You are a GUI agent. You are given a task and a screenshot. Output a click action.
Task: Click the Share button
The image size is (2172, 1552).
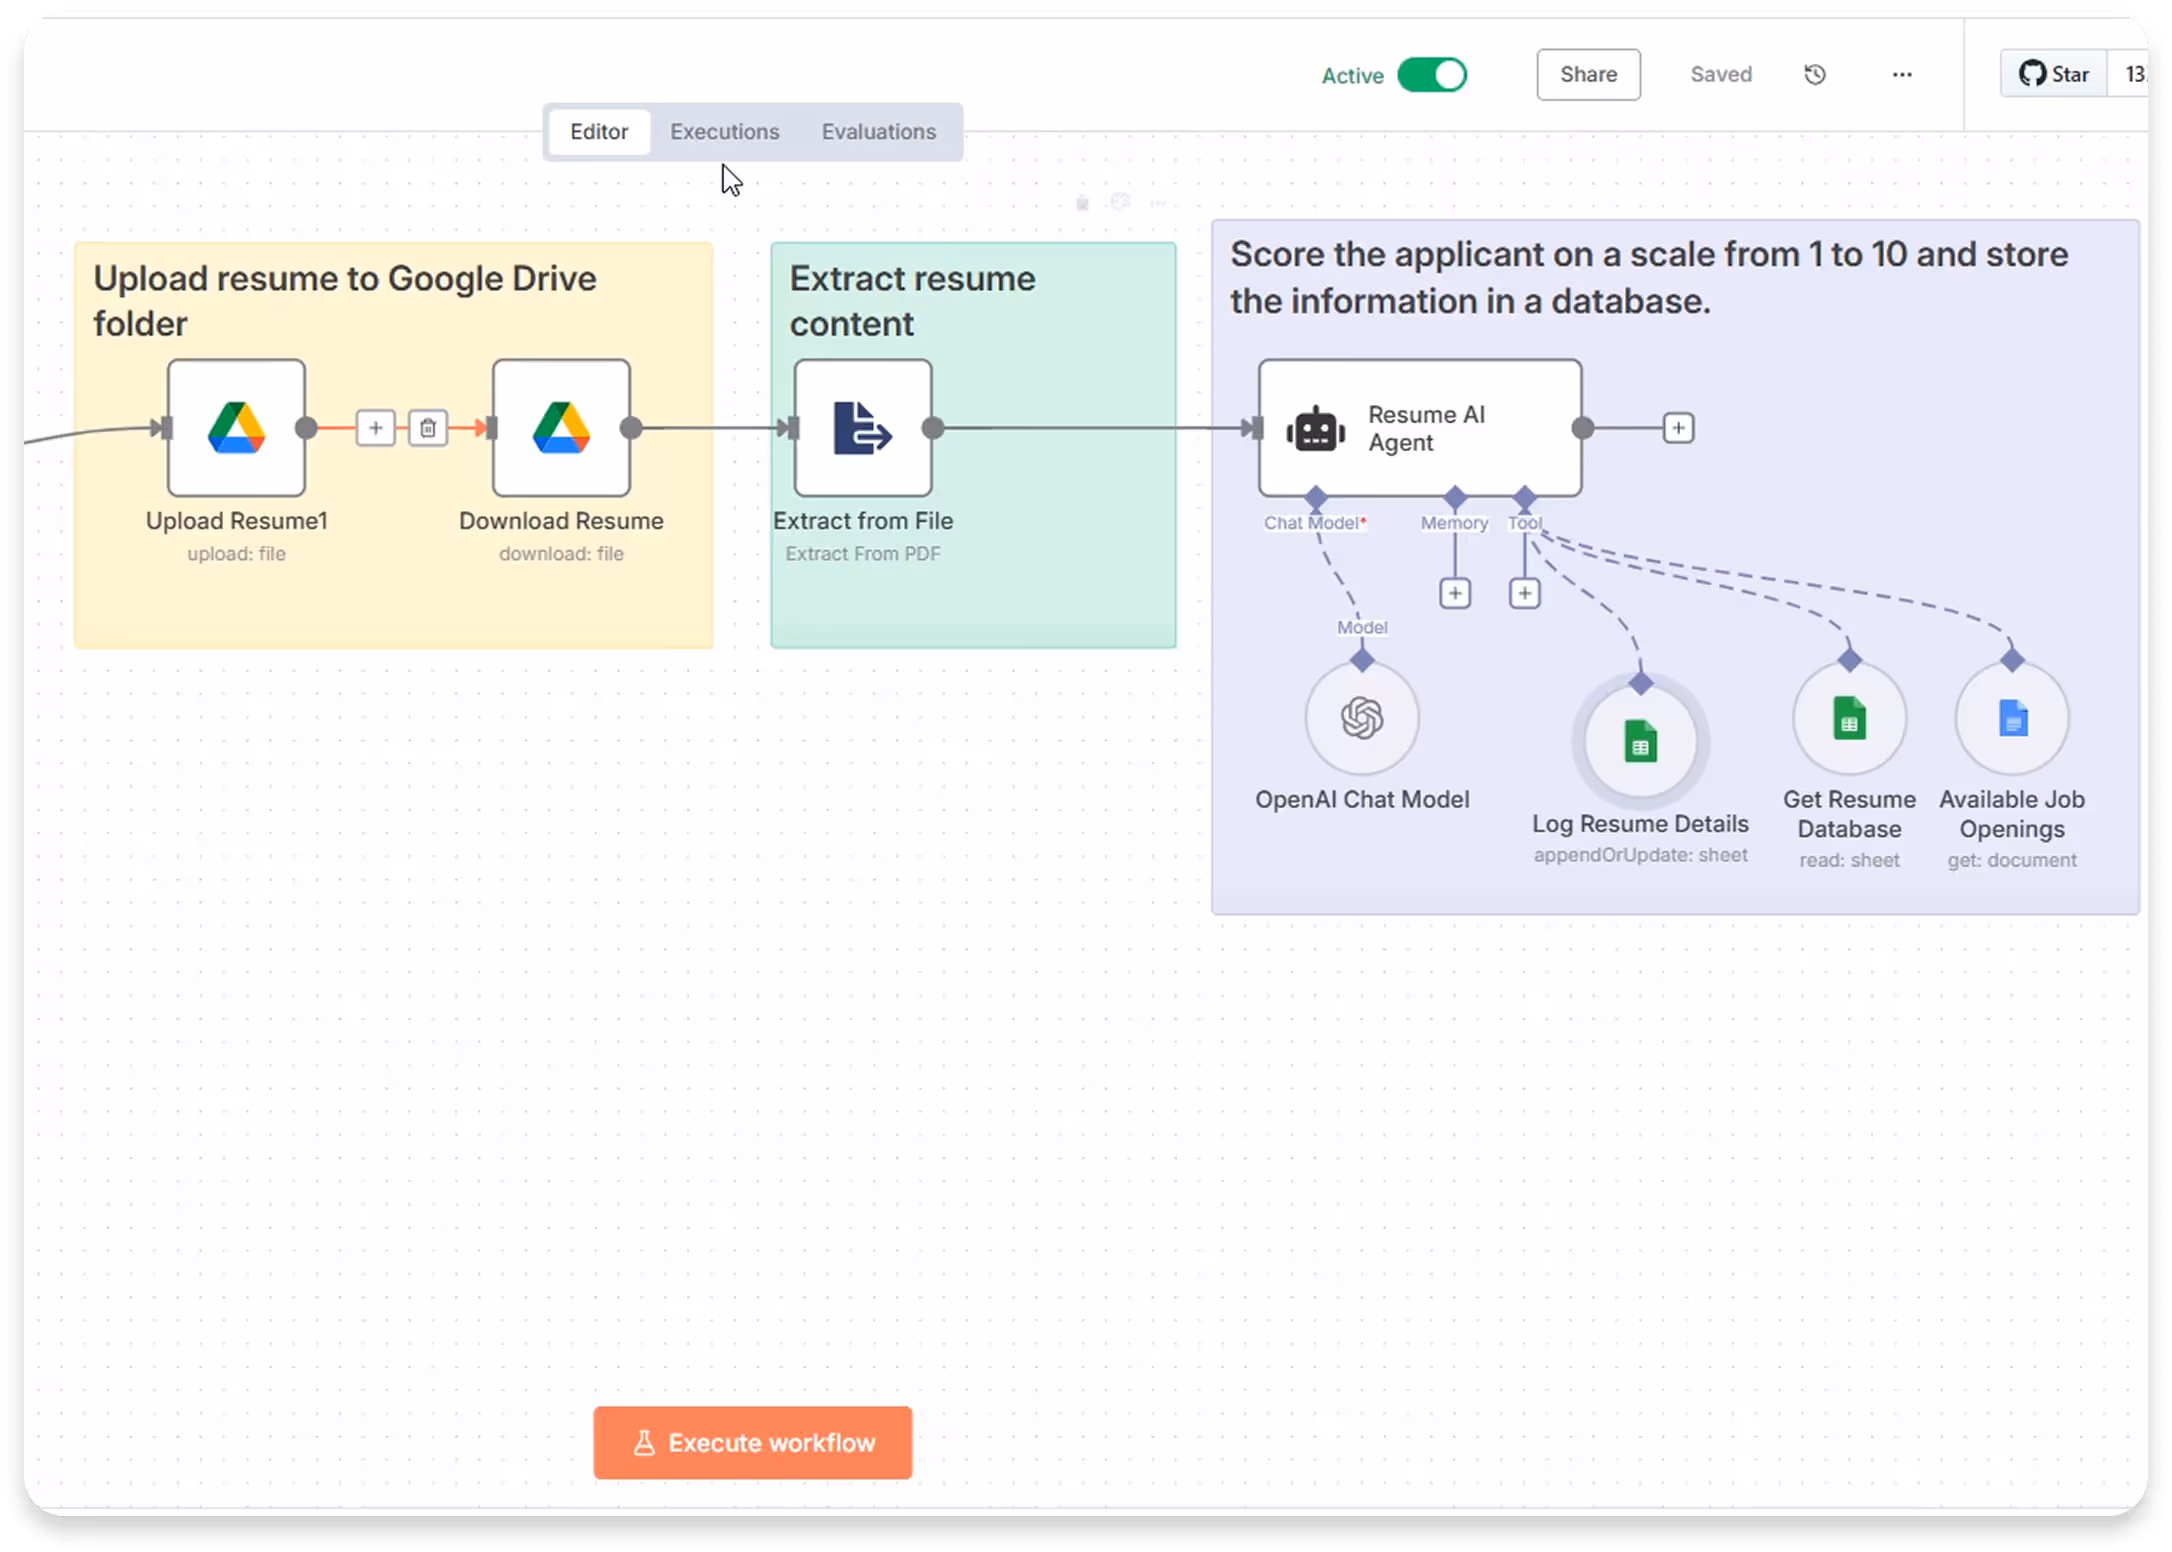1587,75
